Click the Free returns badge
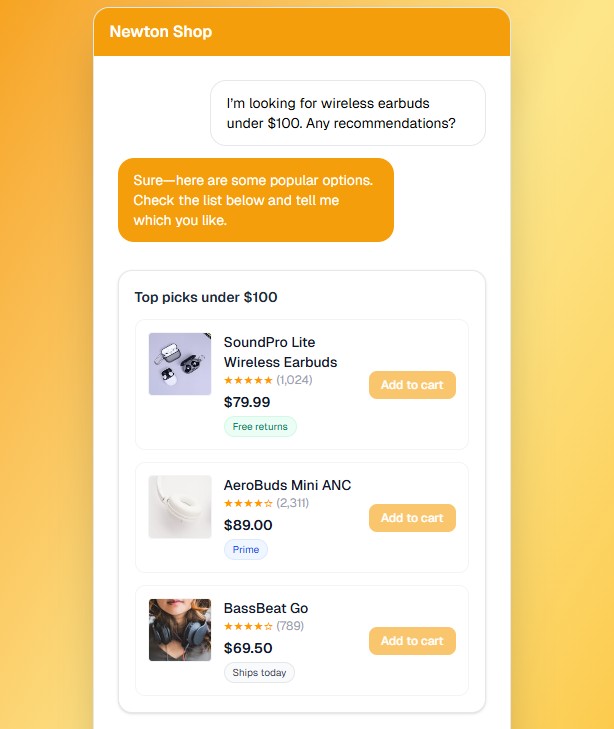 [260, 427]
